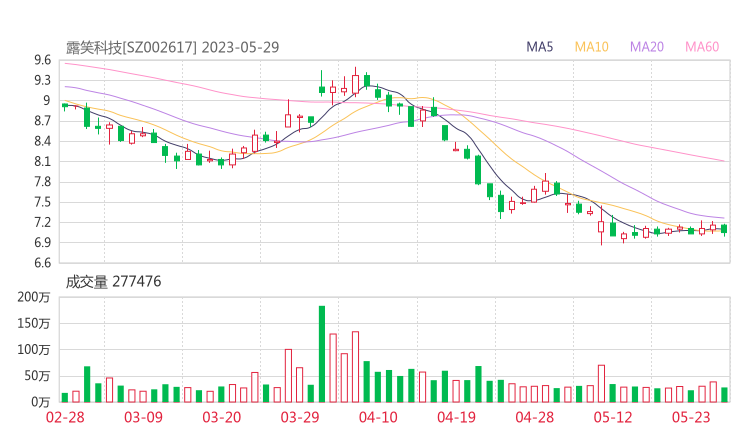Screen dimensions: 740x440
Task: Click the 7.2 price axis label
Action: click(42, 222)
